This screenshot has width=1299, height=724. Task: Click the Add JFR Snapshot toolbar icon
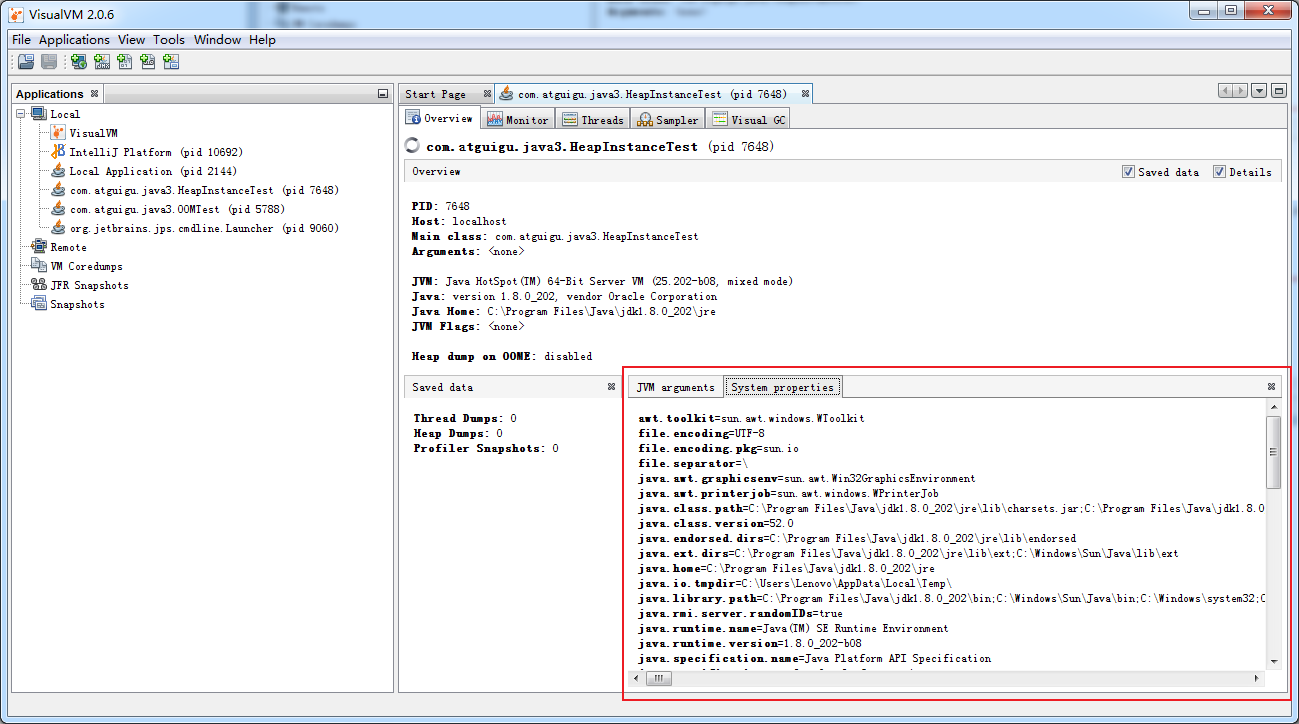click(x=147, y=62)
